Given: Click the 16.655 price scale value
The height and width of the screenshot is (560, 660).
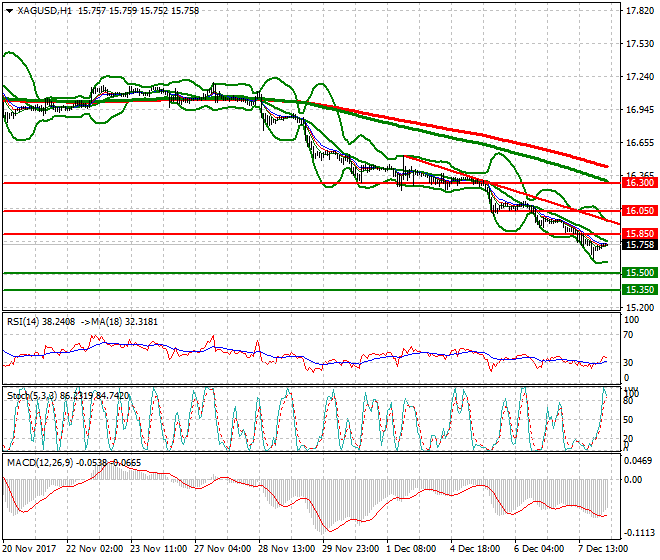Looking at the screenshot, I should pyautogui.click(x=640, y=143).
